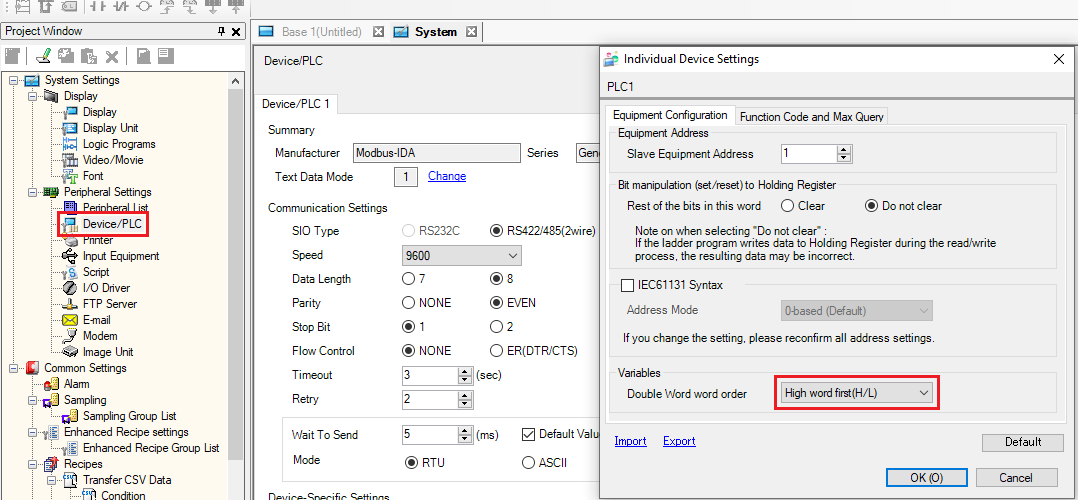Screen dimensions: 1078x500
Task: Click the FTP Server icon in the tree
Action: (70, 304)
